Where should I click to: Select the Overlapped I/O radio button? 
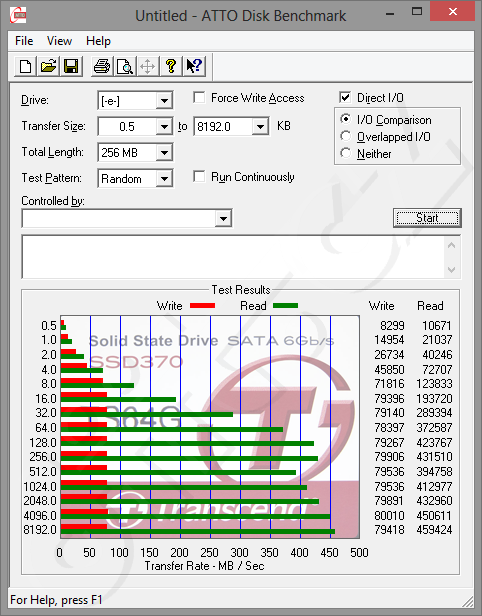coord(346,136)
